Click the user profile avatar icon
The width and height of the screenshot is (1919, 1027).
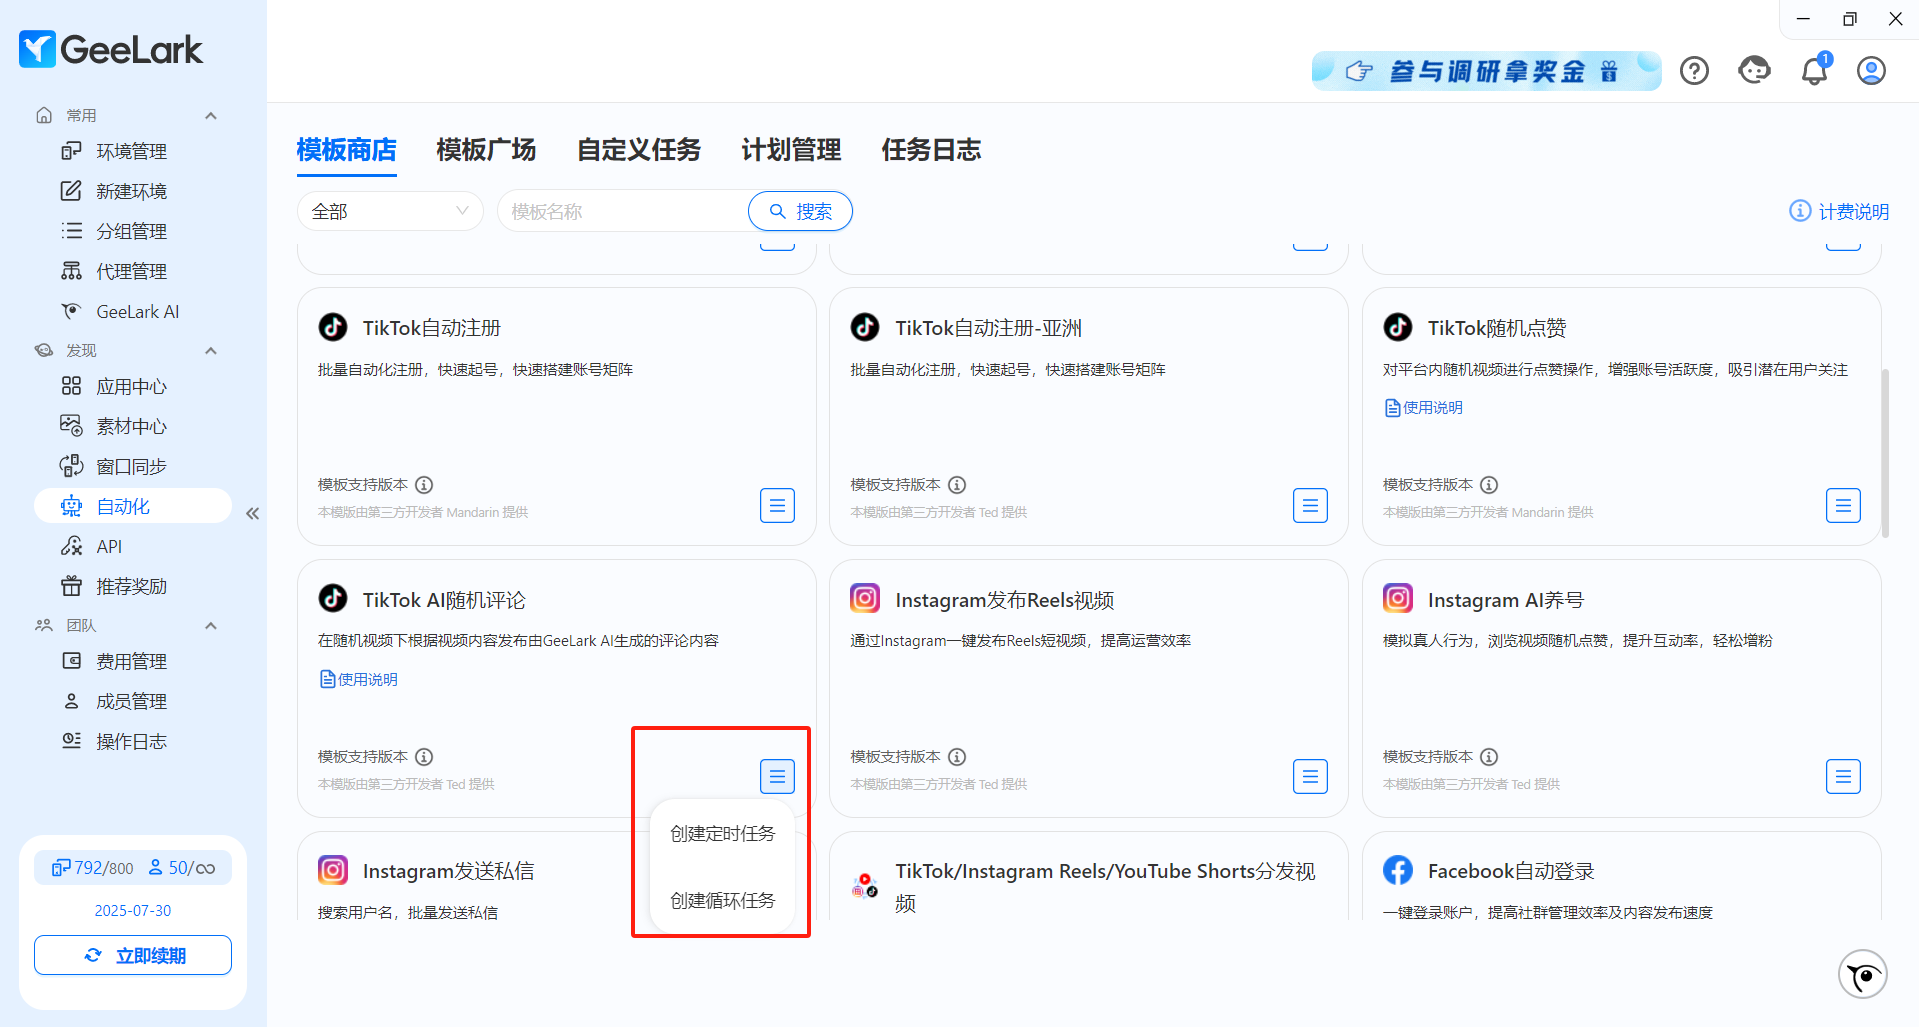pos(1871,71)
